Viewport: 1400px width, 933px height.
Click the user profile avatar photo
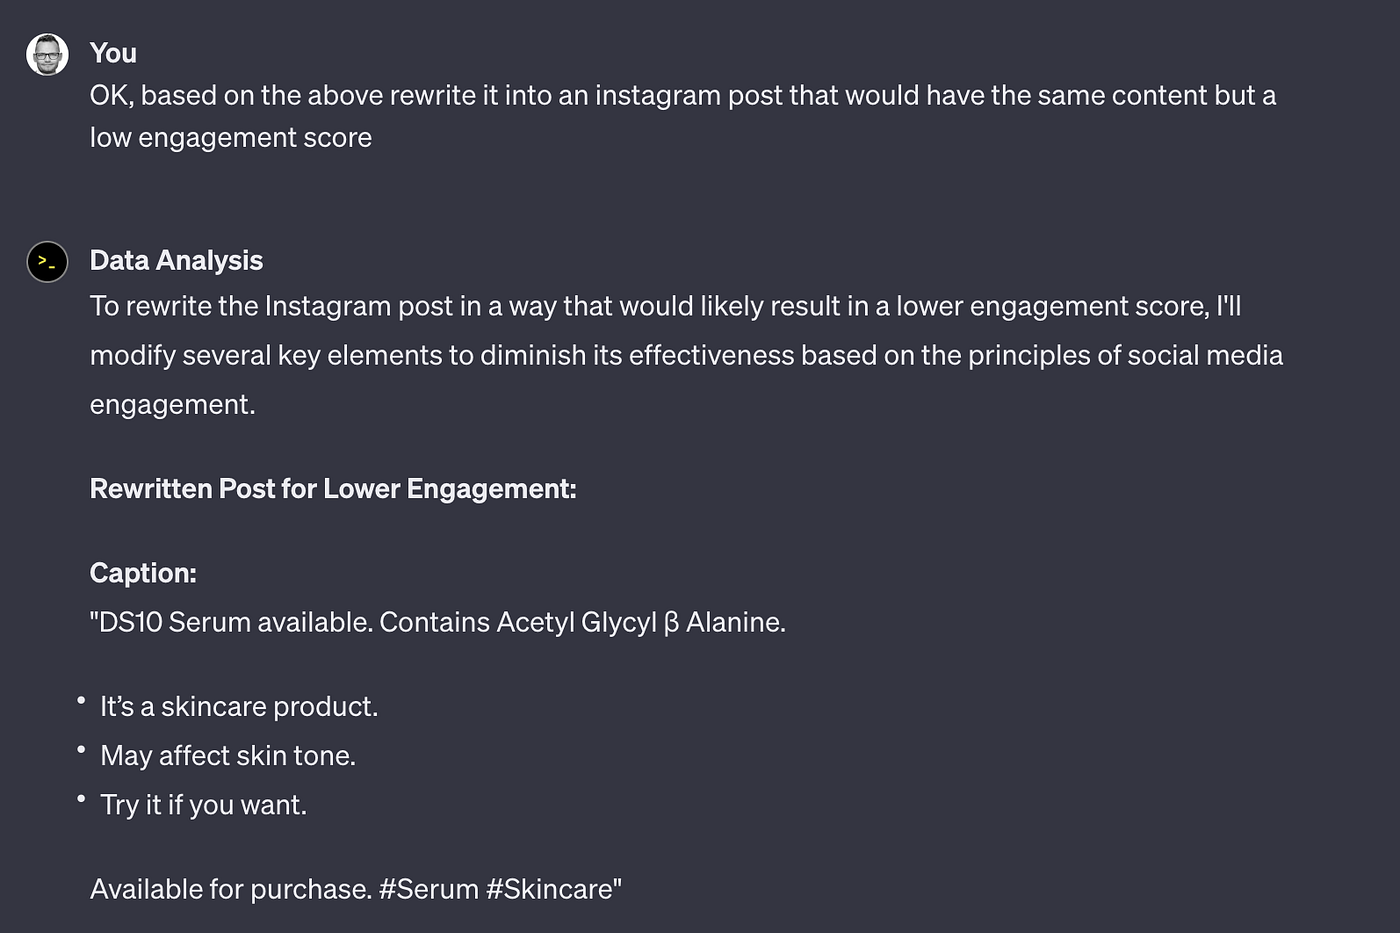[47, 55]
